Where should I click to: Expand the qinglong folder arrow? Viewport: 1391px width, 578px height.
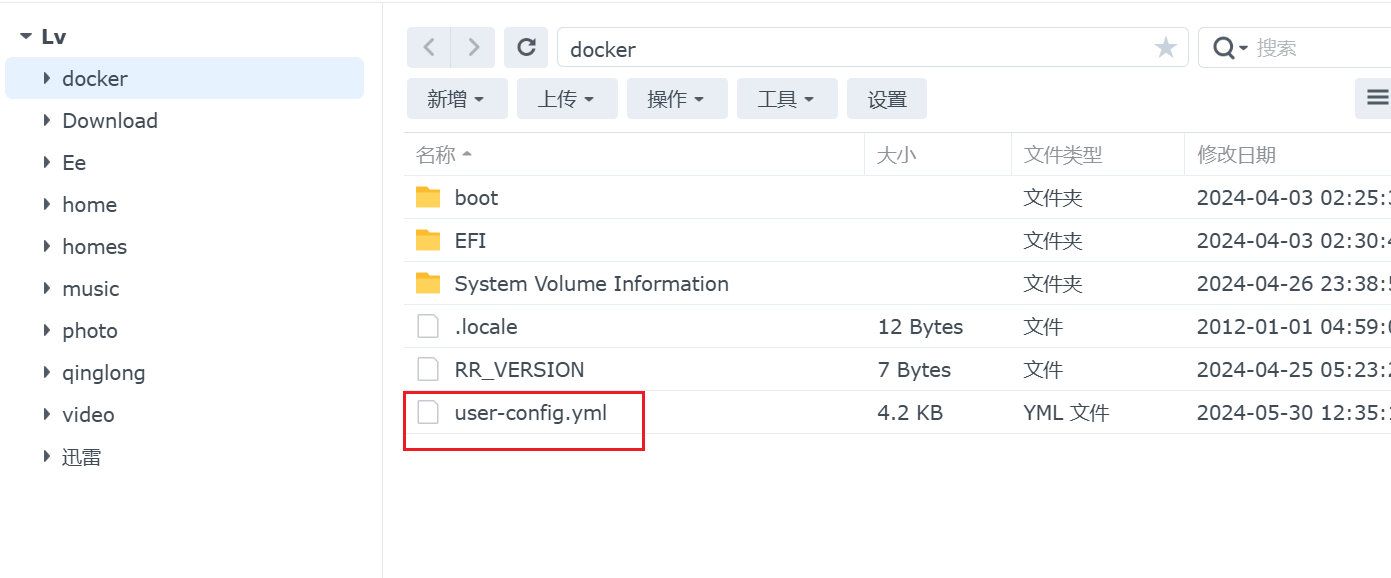[x=47, y=372]
